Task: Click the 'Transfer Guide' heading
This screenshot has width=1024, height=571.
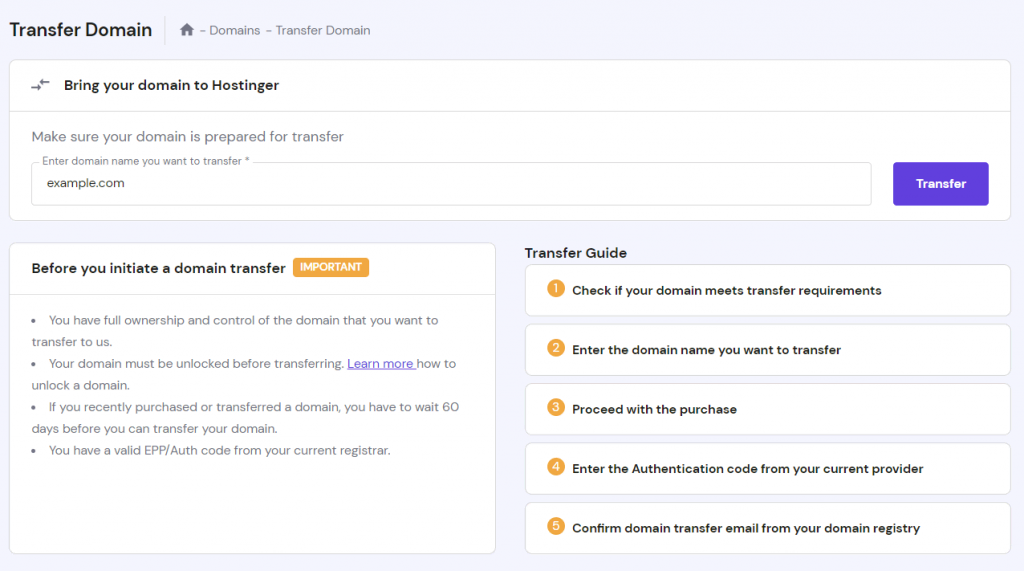Action: click(576, 253)
